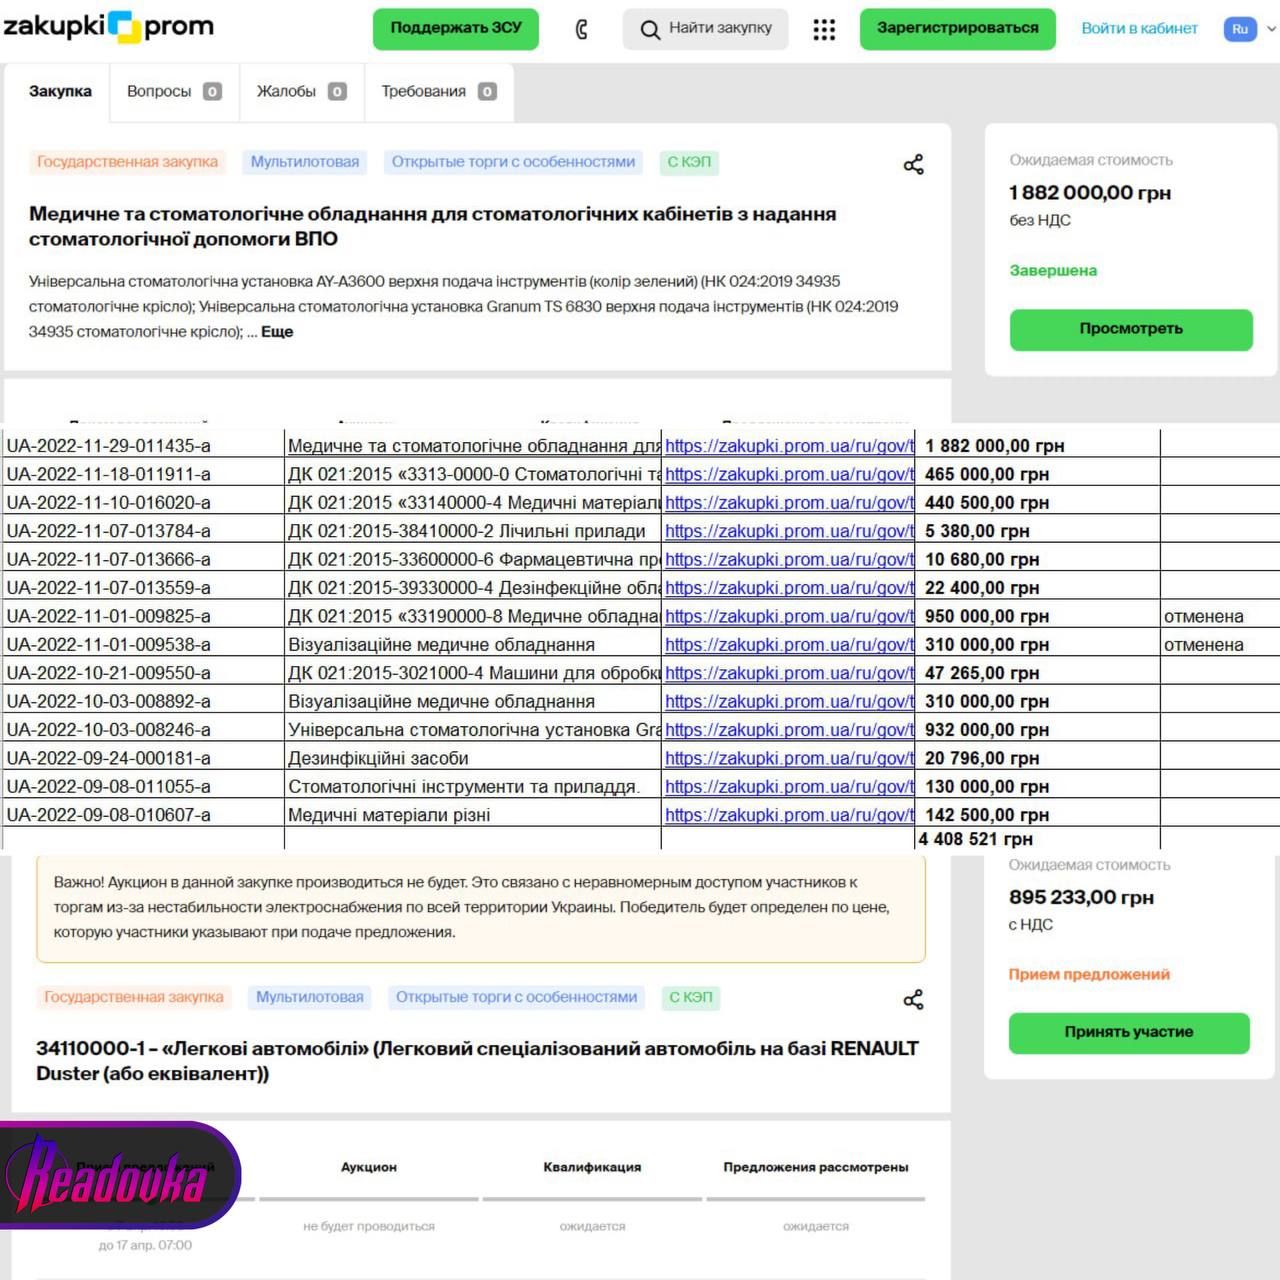Open link in row UA-2022-11-29-011435-a
Image resolution: width=1280 pixels, height=1280 pixels.
pos(789,446)
